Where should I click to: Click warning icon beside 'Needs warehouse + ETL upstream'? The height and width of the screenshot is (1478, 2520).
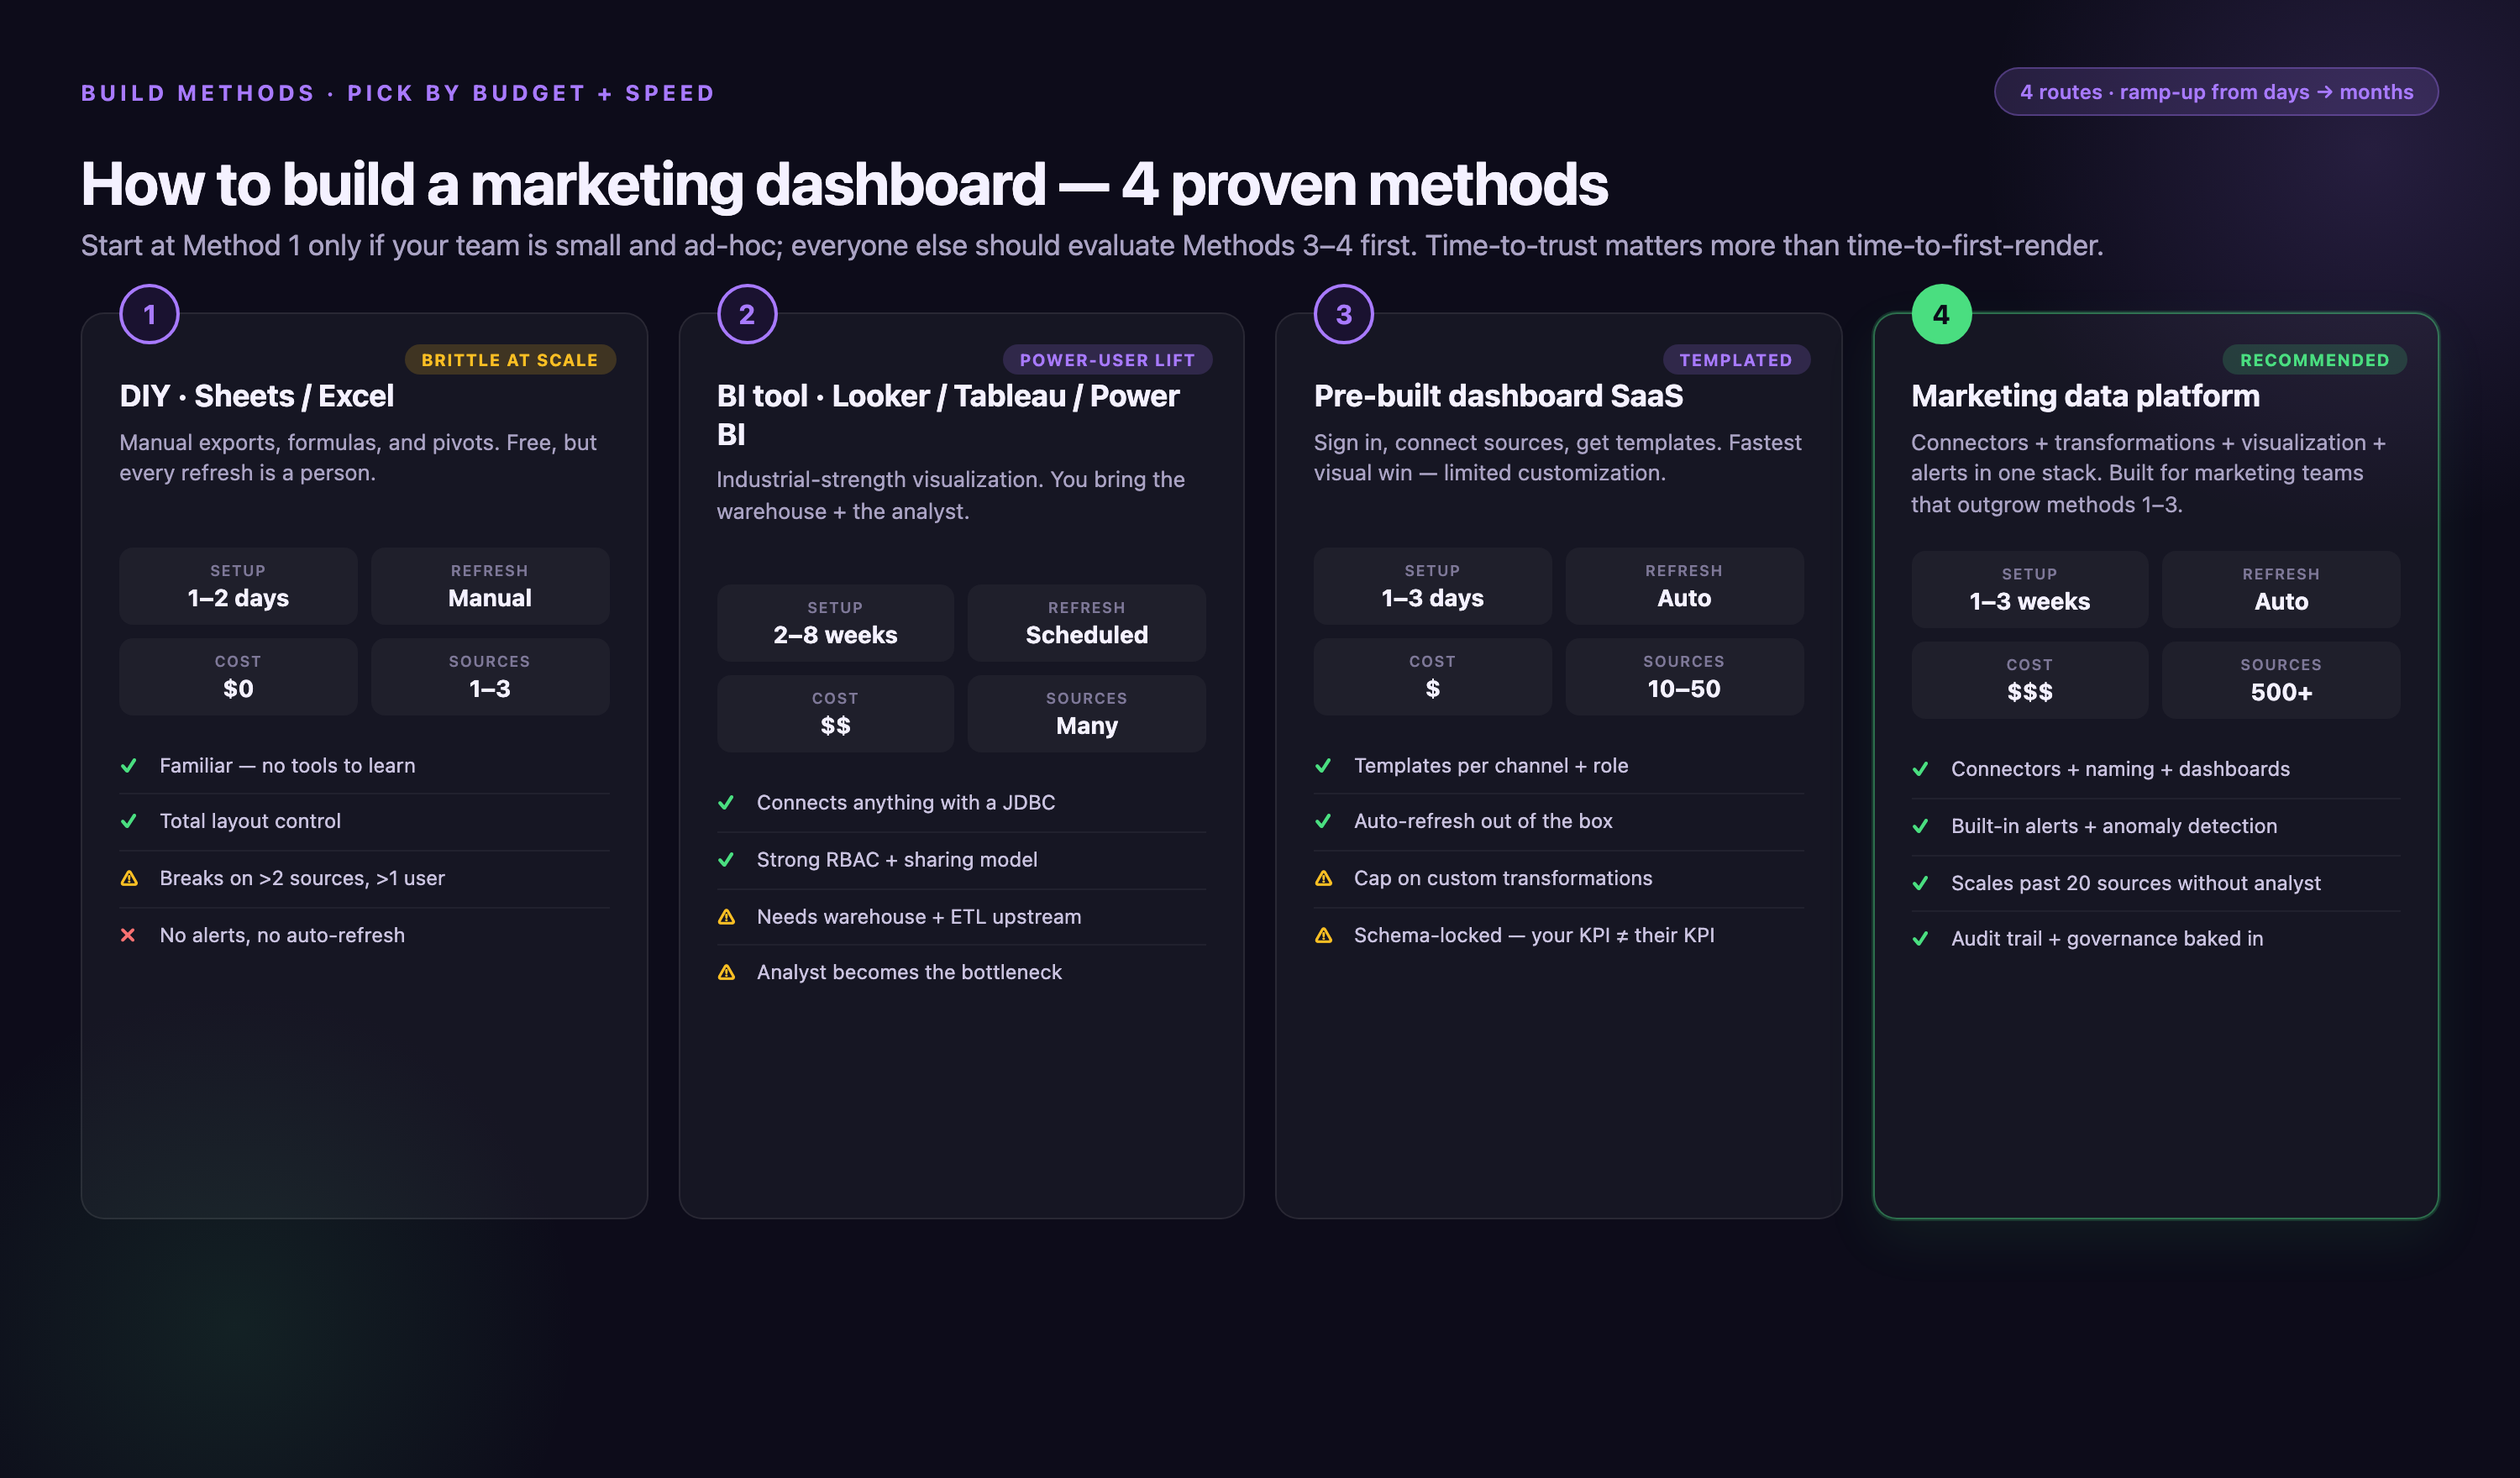tap(727, 917)
